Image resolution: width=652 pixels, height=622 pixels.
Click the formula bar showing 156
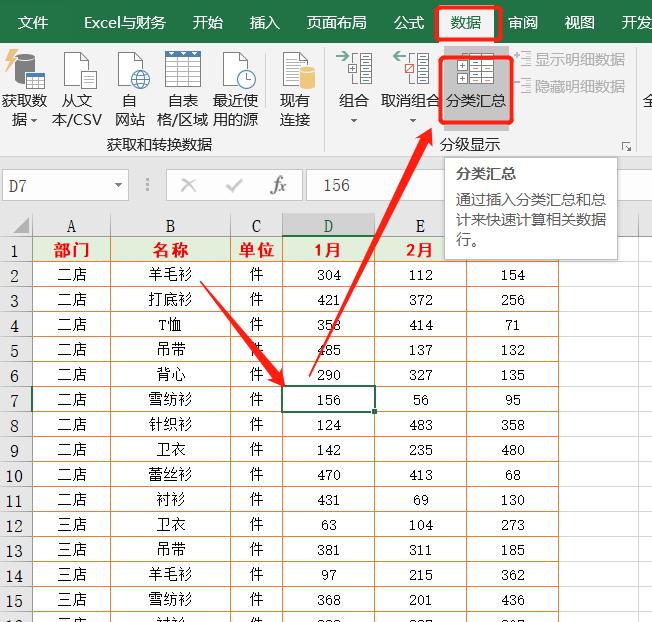click(x=374, y=185)
